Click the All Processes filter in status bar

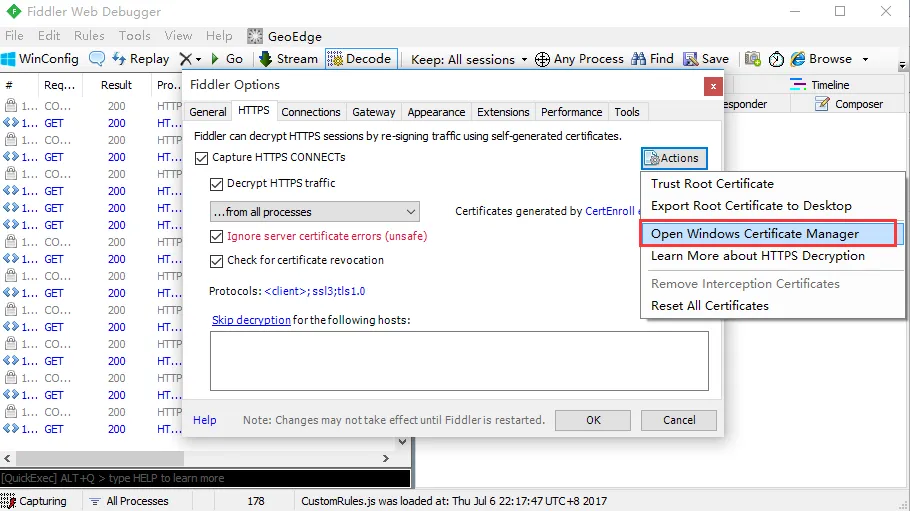pos(129,501)
